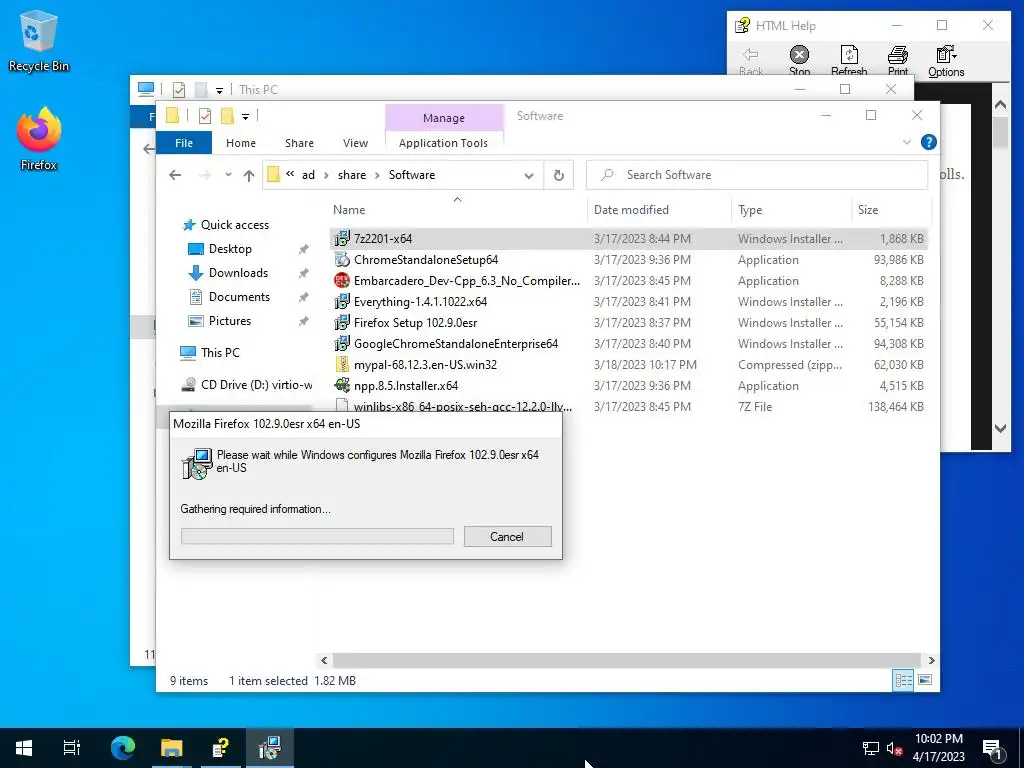Open Task View on the taskbar

pos(72,748)
